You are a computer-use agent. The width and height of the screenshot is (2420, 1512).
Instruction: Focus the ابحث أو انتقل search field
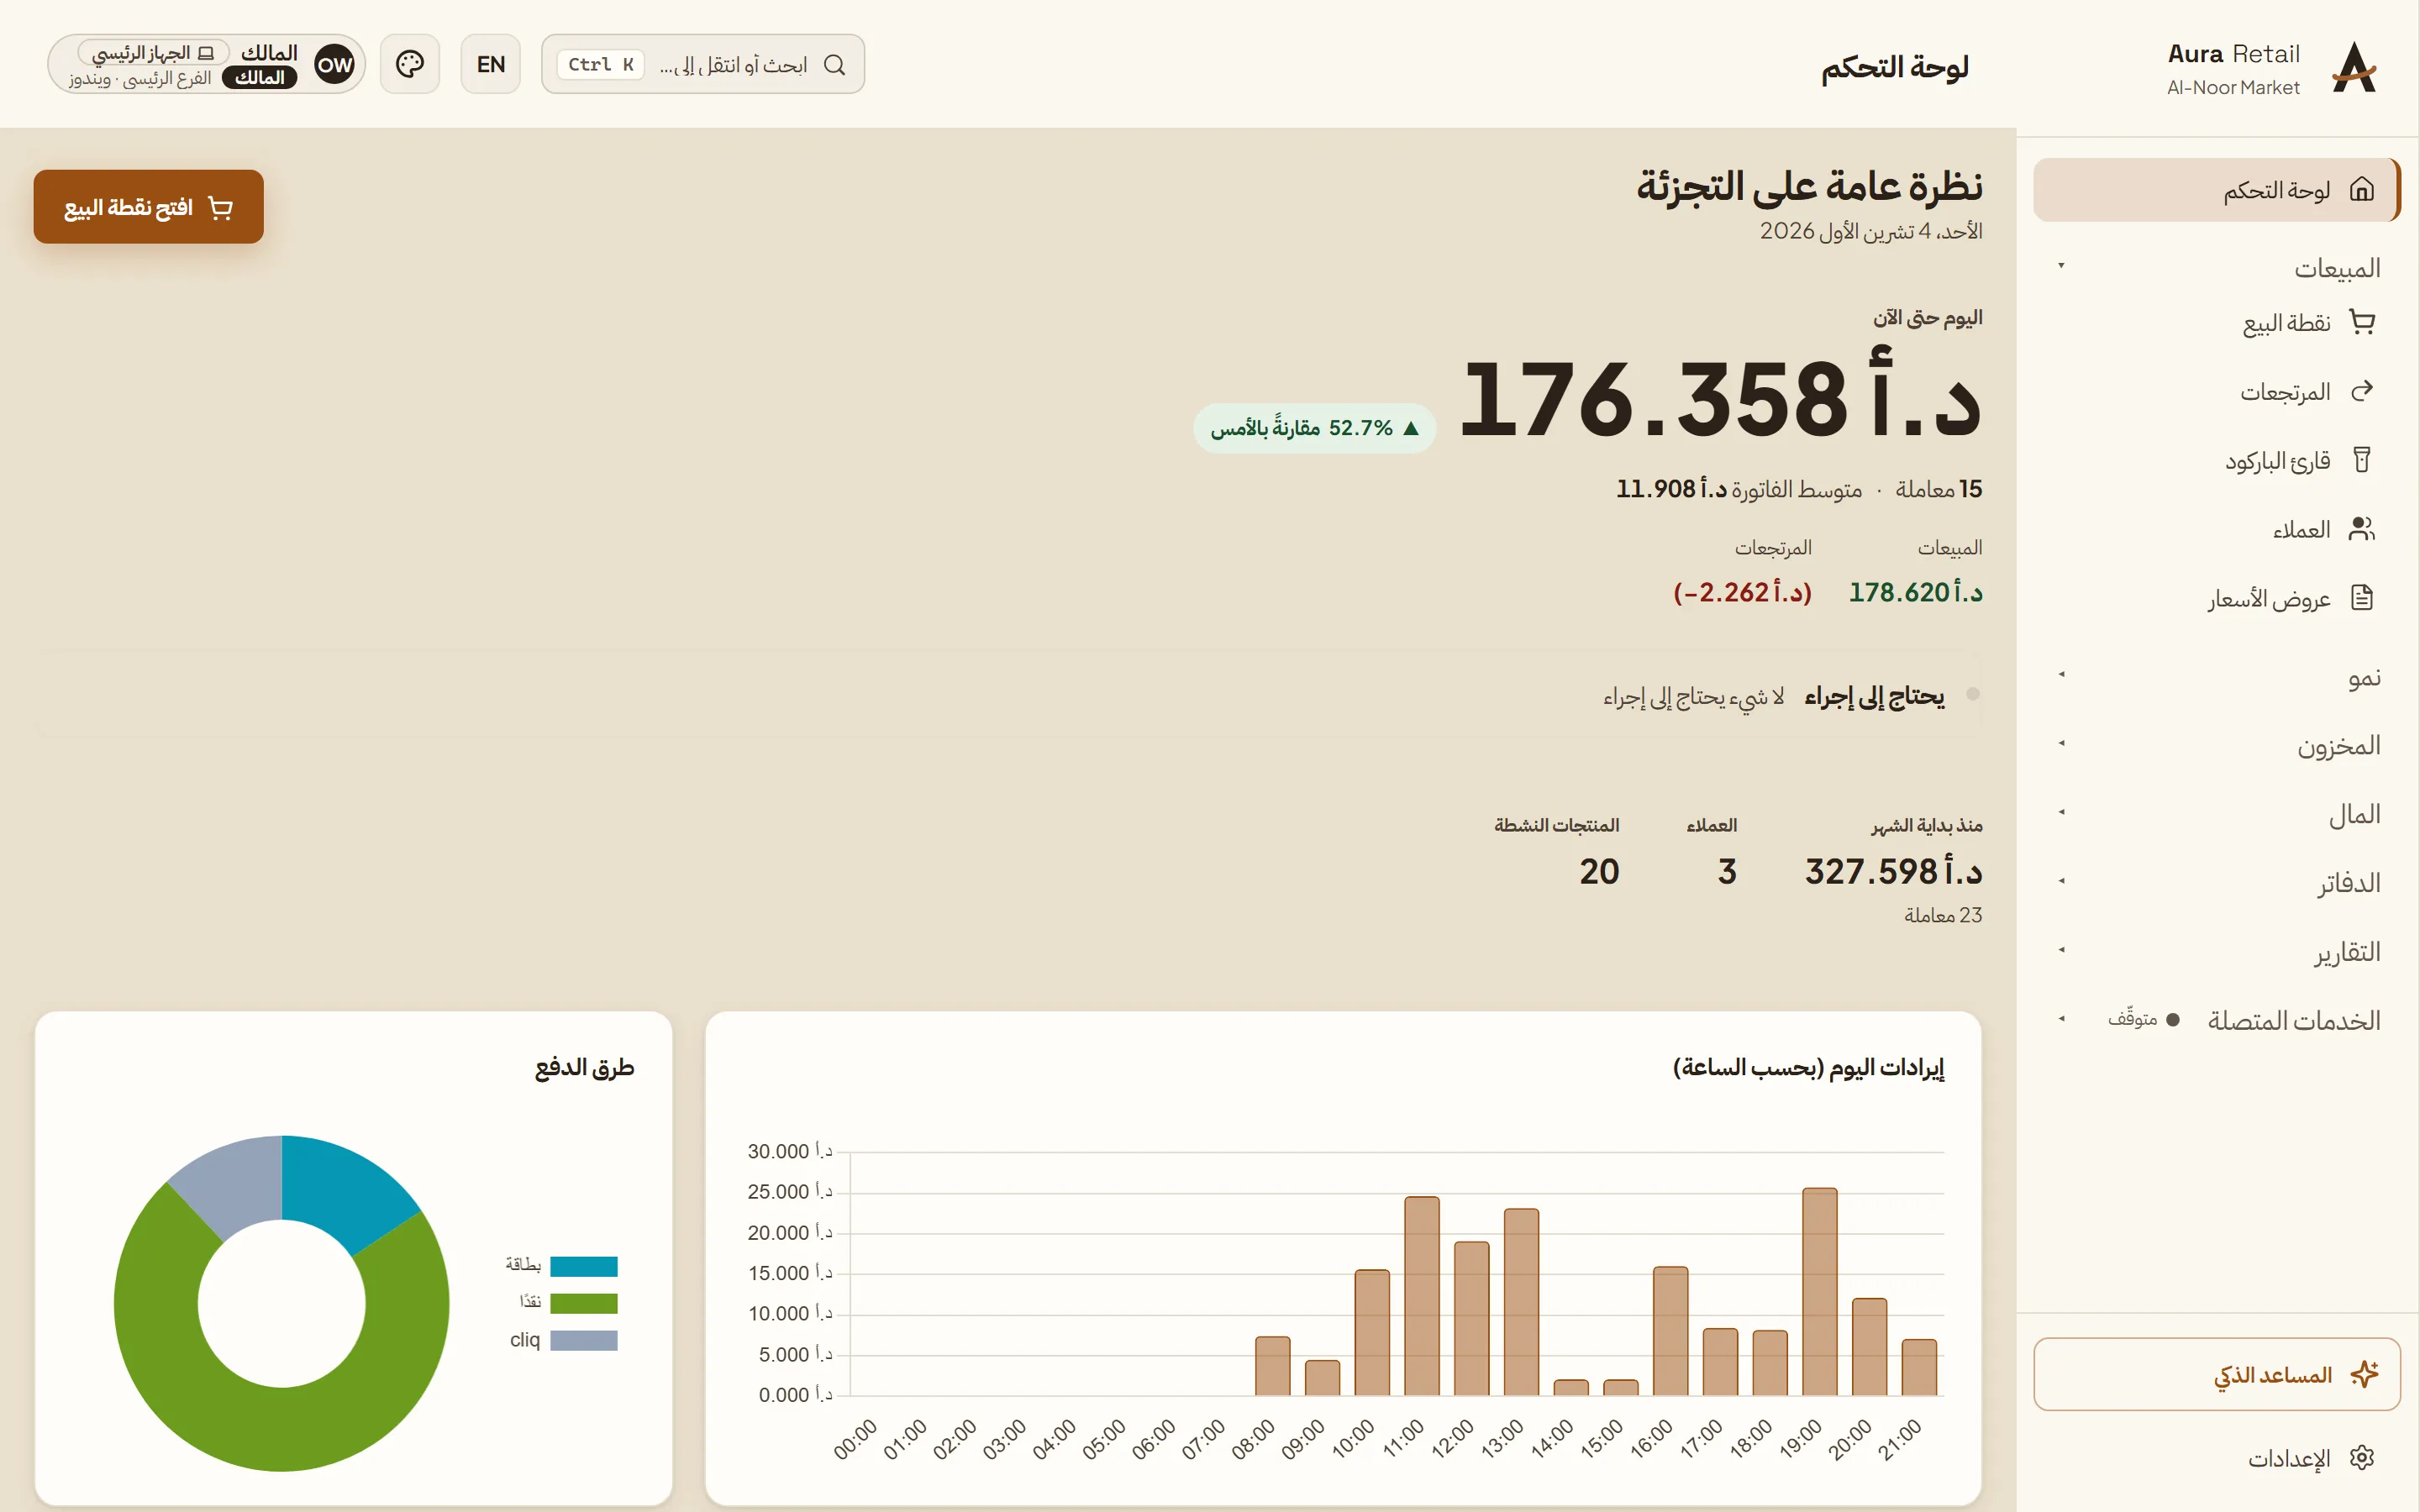pyautogui.click(x=702, y=64)
